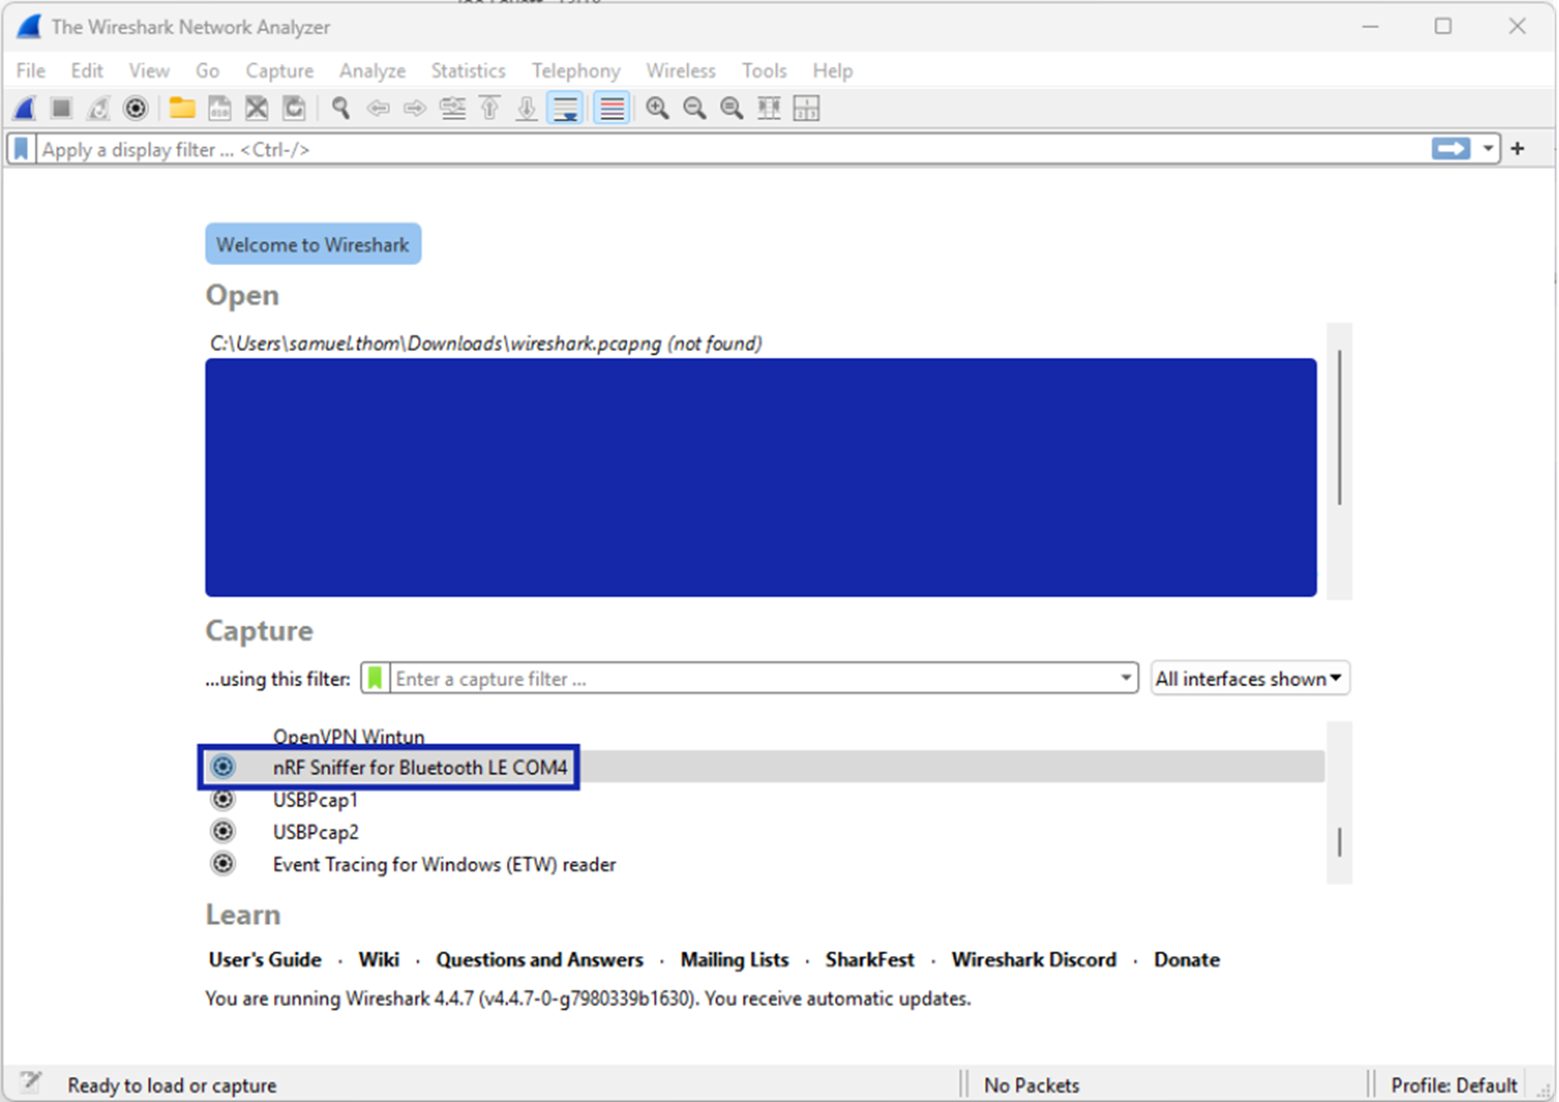Viewport: 1559px width, 1102px height.
Task: Expand display filter history dropdown arrow
Action: [1488, 149]
